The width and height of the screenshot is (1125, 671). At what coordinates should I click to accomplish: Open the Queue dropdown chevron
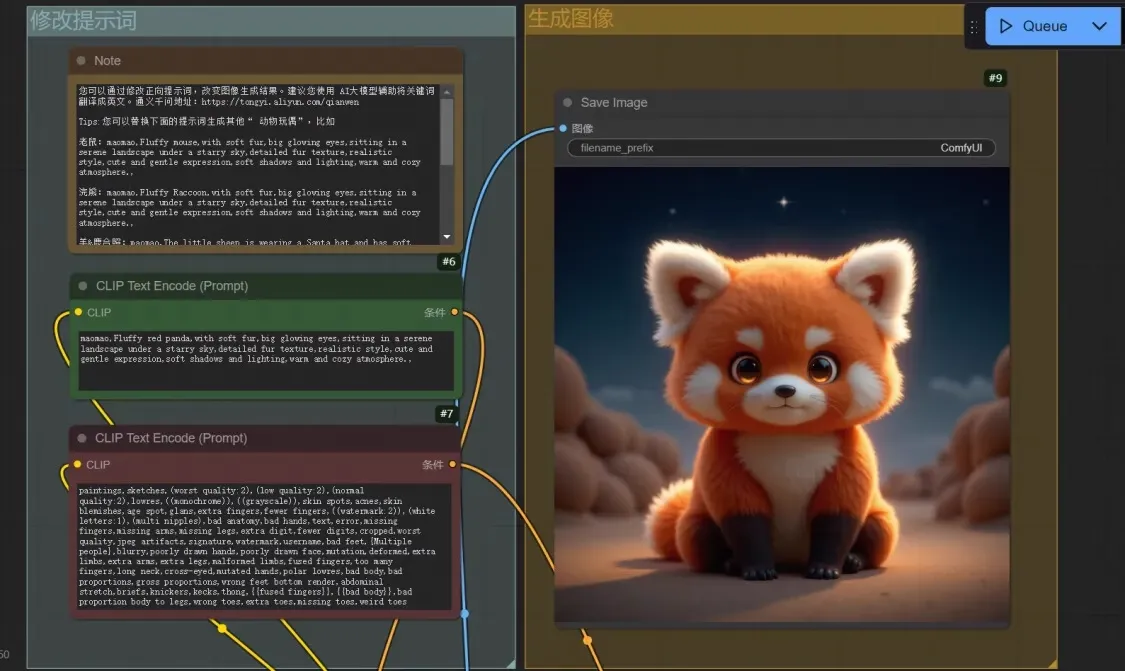coord(1099,26)
